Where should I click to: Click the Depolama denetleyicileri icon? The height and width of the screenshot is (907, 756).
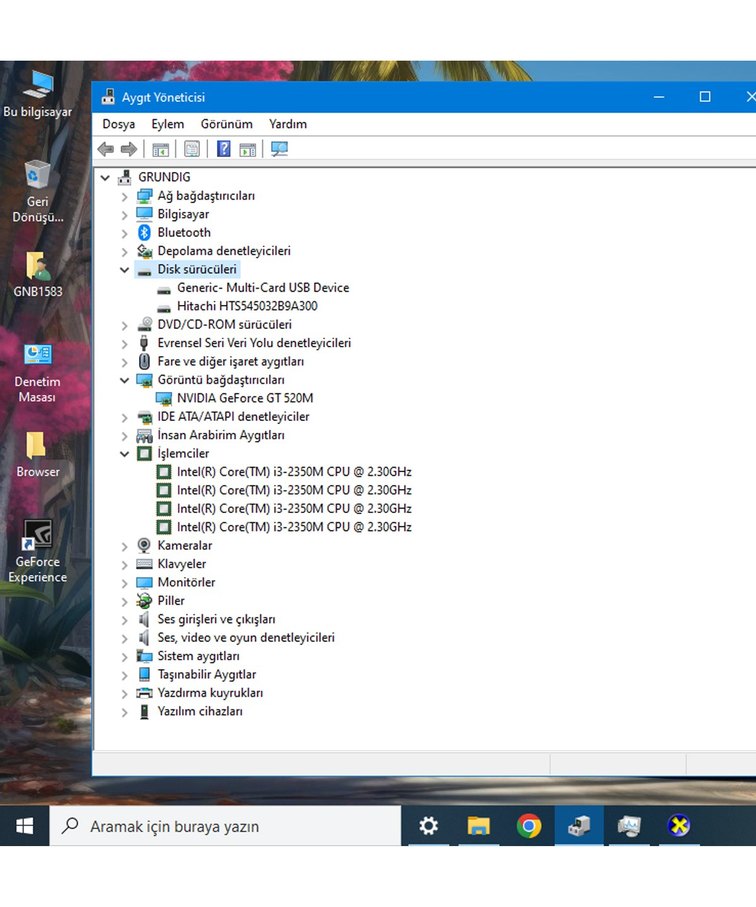click(x=144, y=251)
